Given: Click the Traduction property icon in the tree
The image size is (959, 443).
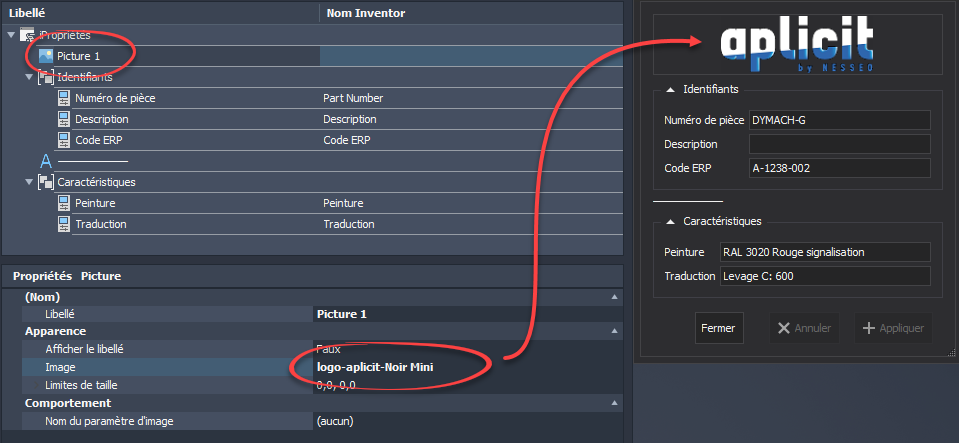Looking at the screenshot, I should (64, 224).
